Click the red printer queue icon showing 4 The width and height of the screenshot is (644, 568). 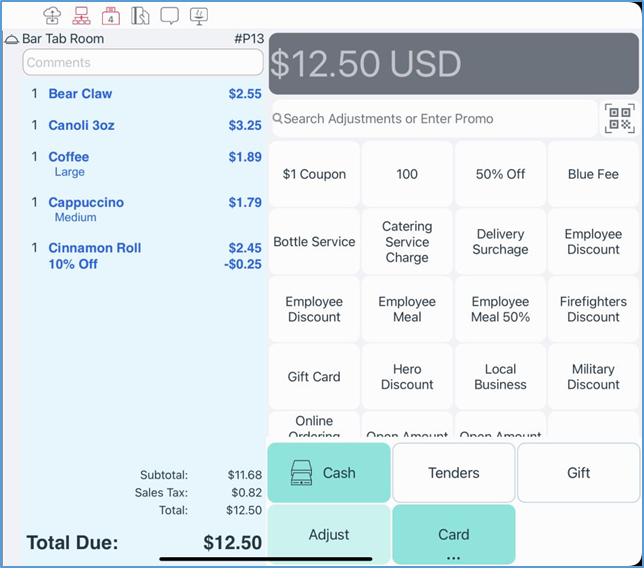pos(111,15)
